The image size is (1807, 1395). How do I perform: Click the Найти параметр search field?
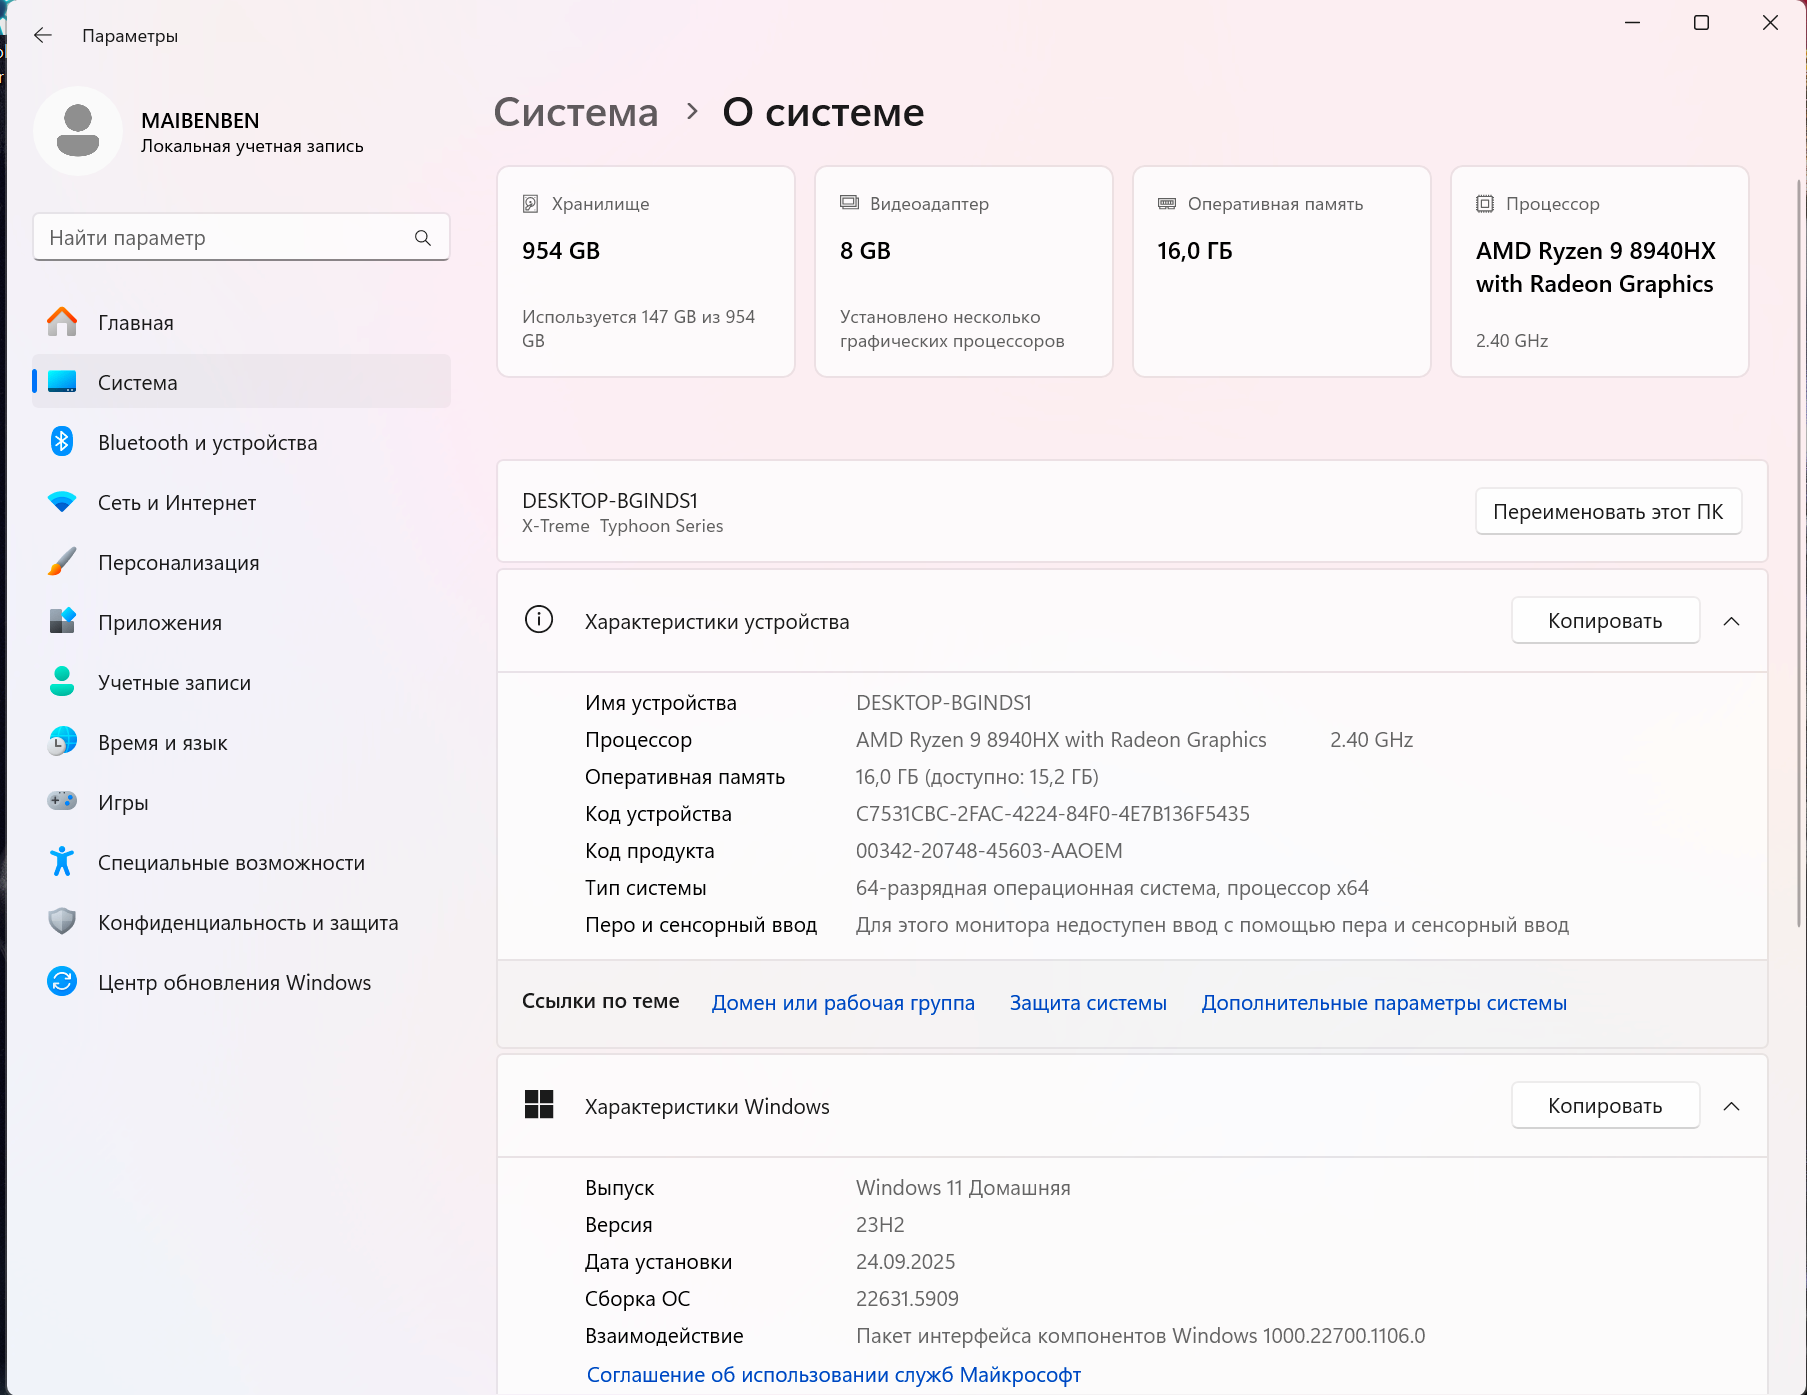pyautogui.click(x=225, y=238)
